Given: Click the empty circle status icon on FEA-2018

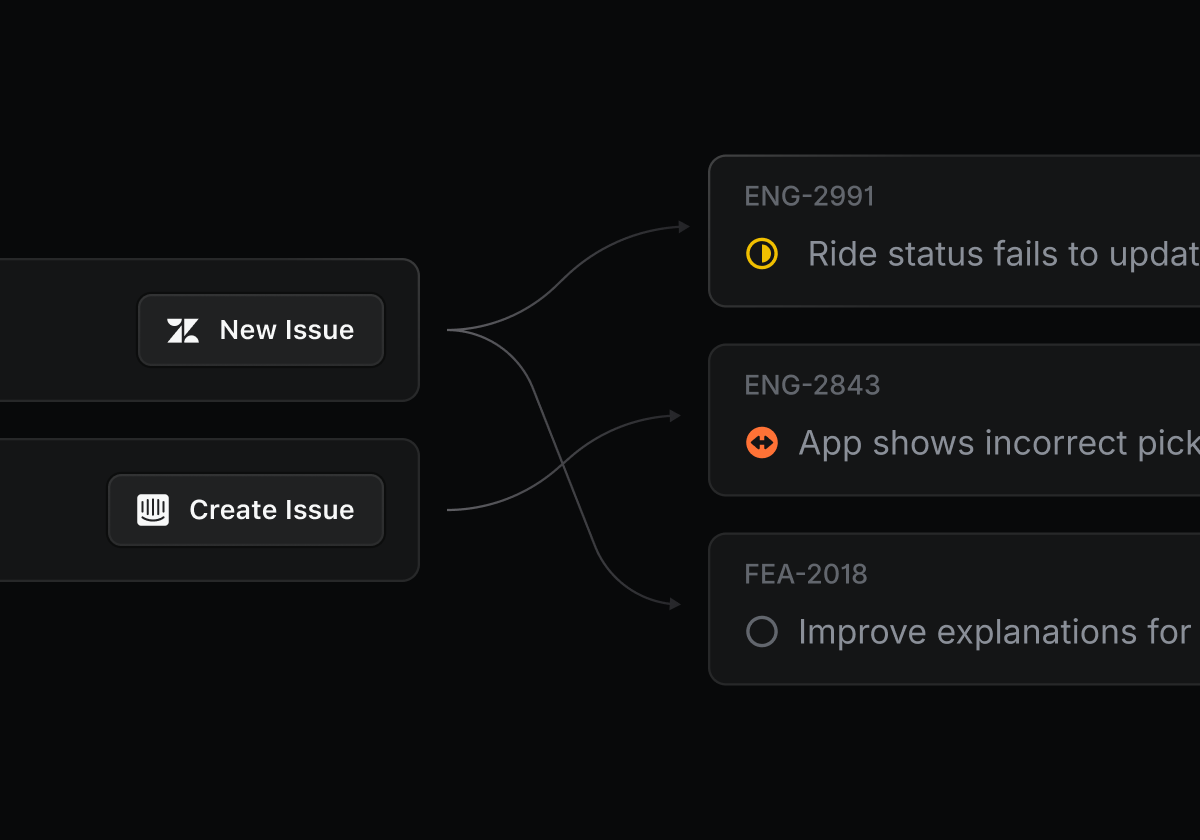Looking at the screenshot, I should coord(762,631).
